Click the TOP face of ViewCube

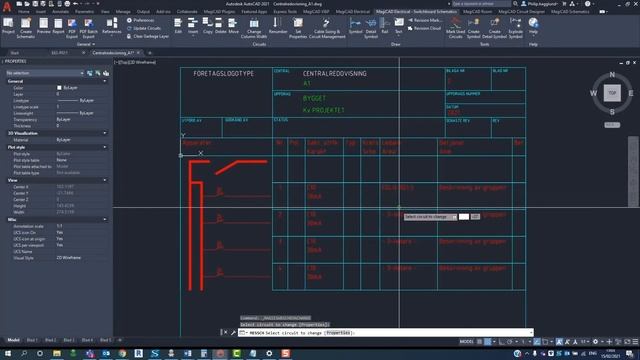tap(612, 93)
